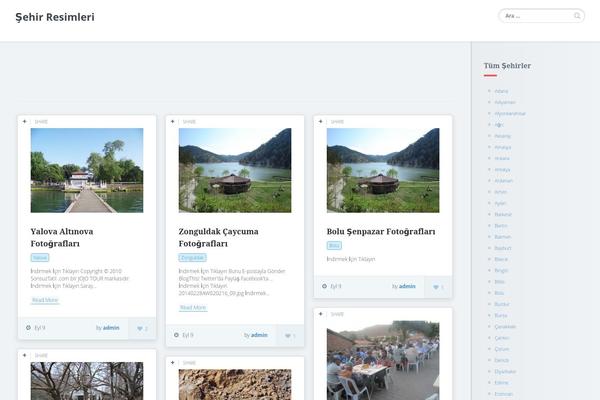
Task: Open the bare trees photo thumbnail
Action: (x=87, y=381)
